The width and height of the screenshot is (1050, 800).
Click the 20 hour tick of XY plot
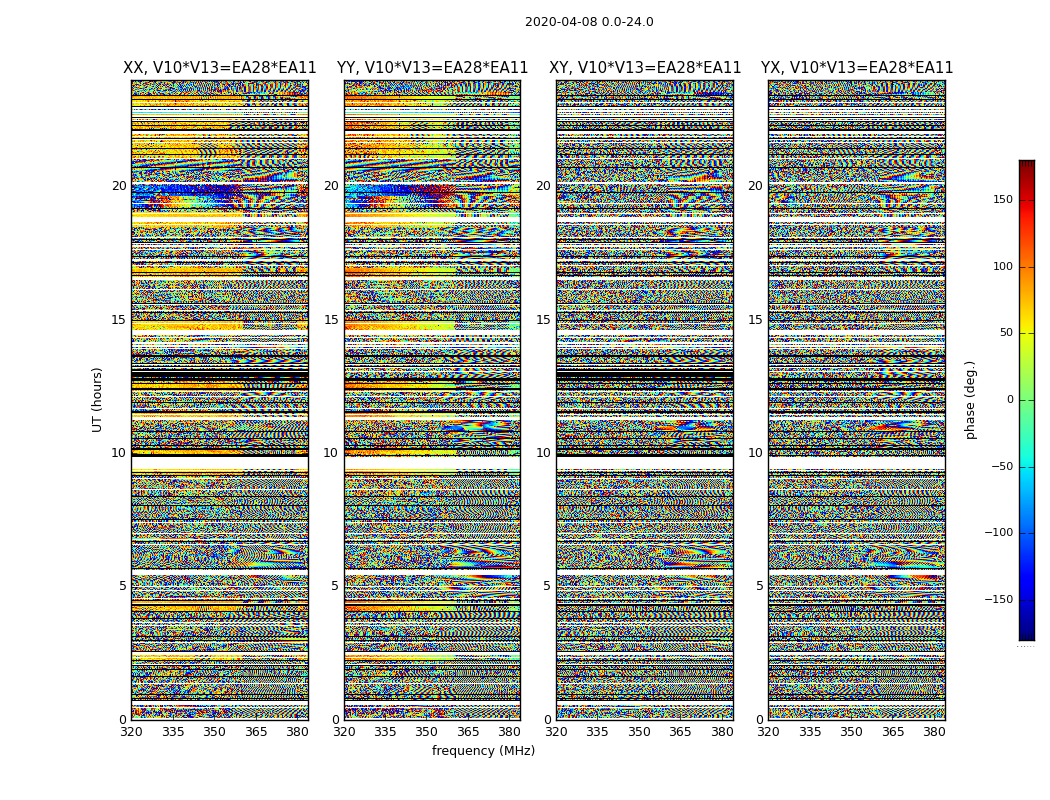pyautogui.click(x=544, y=186)
